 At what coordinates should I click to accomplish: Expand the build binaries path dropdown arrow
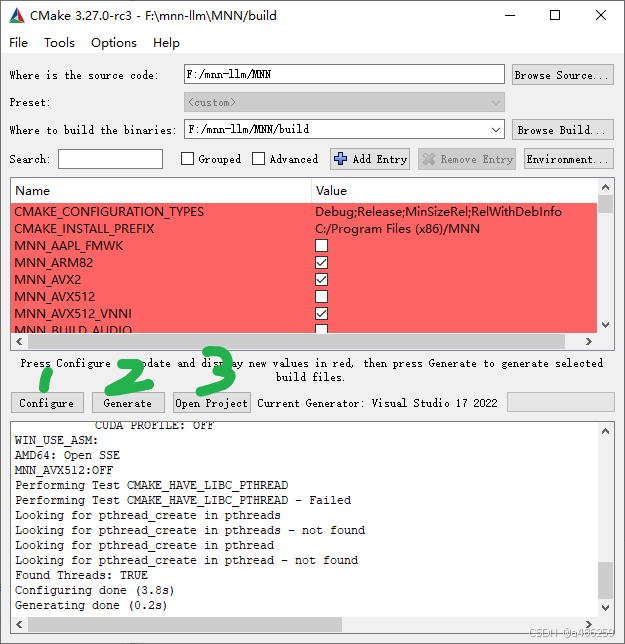coord(496,130)
